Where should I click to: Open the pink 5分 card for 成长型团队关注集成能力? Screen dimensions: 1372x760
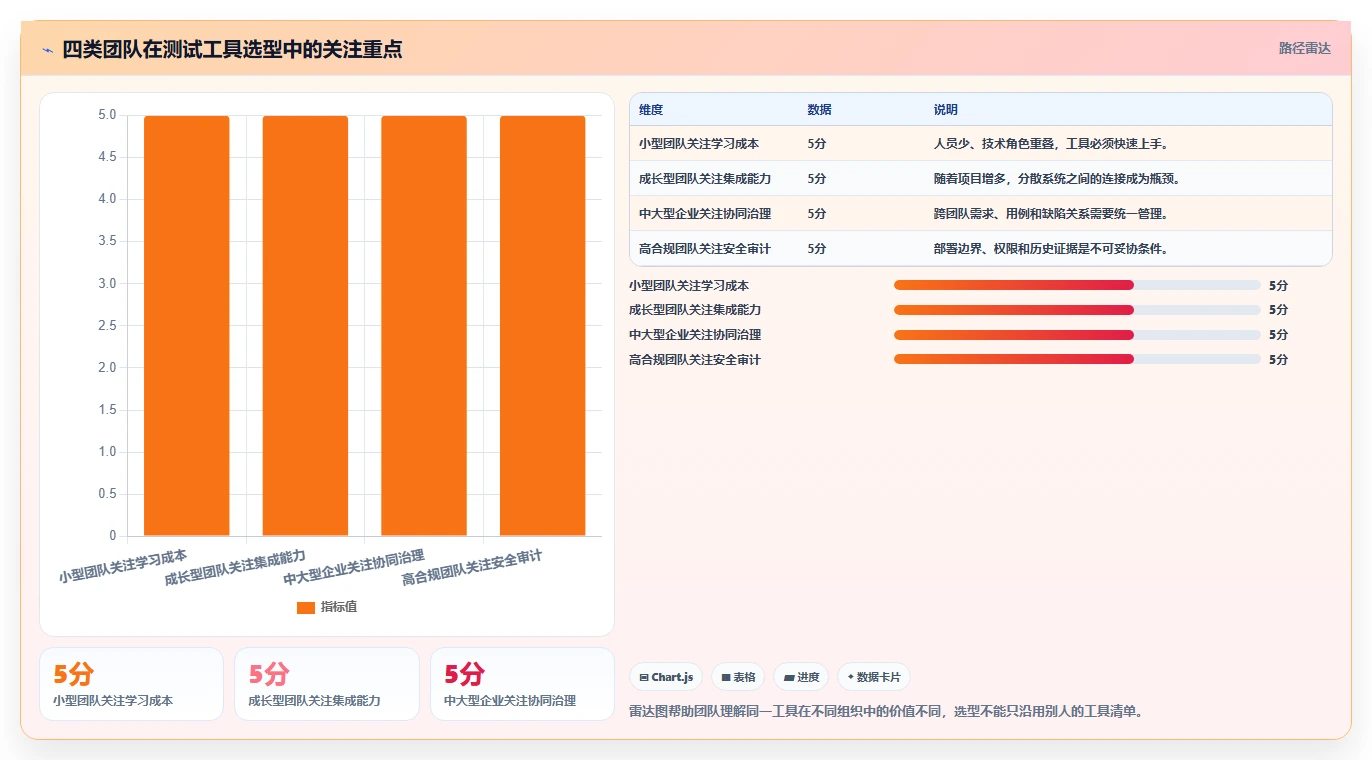(326, 684)
